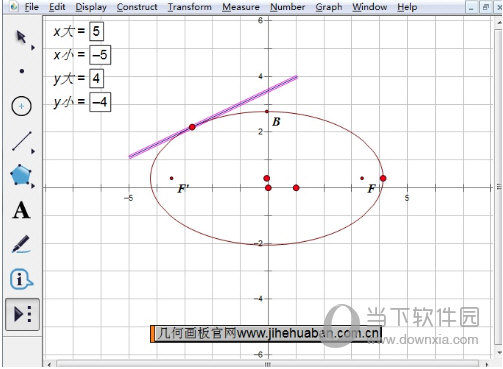Pick the Marker pen tool
The image size is (503, 369).
click(21, 244)
